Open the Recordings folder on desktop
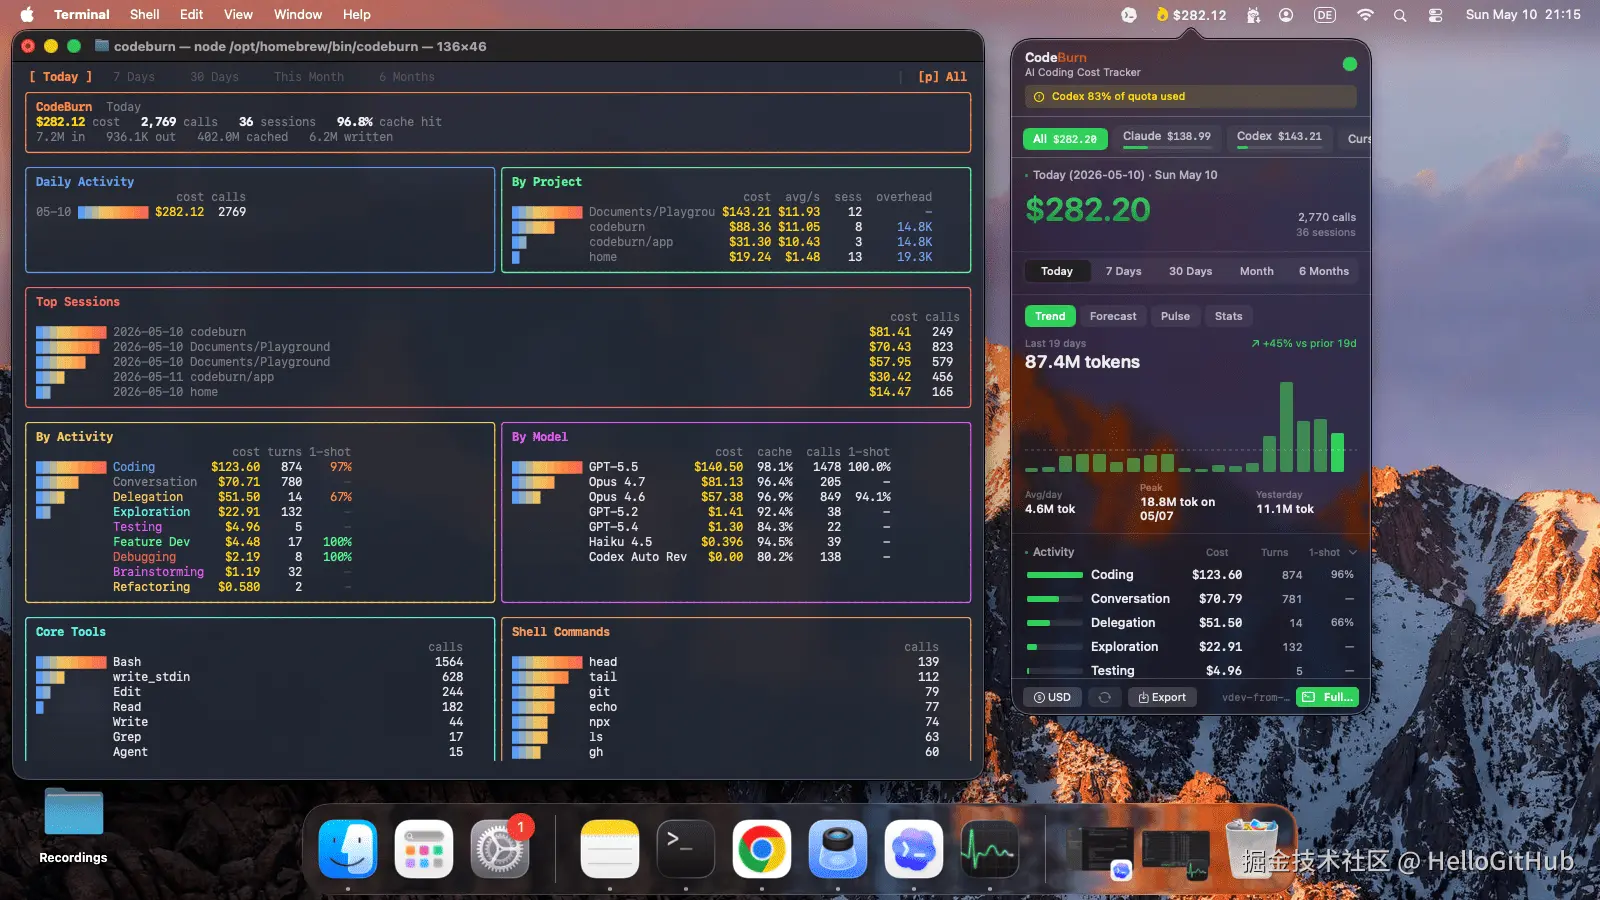Screen dimensions: 1600x900 coord(73,826)
